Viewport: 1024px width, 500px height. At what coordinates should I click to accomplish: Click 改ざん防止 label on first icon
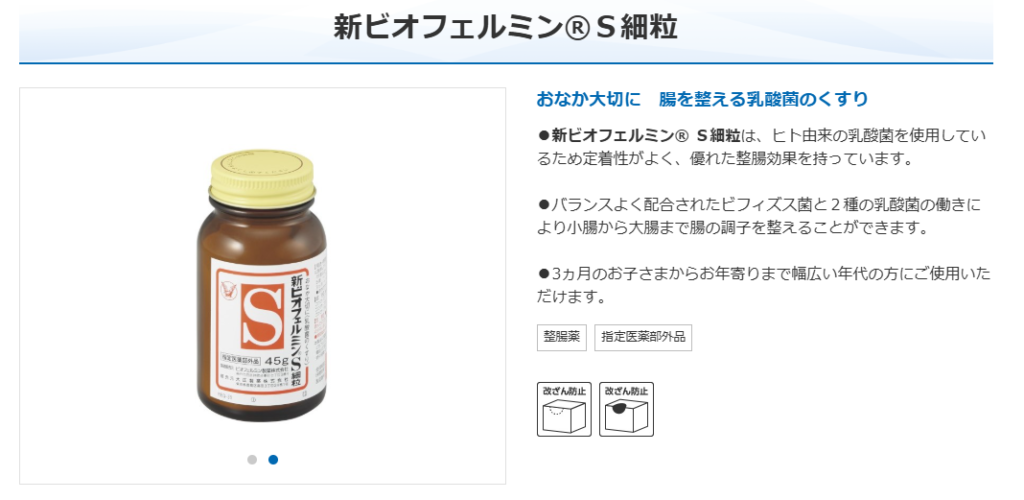(x=564, y=391)
